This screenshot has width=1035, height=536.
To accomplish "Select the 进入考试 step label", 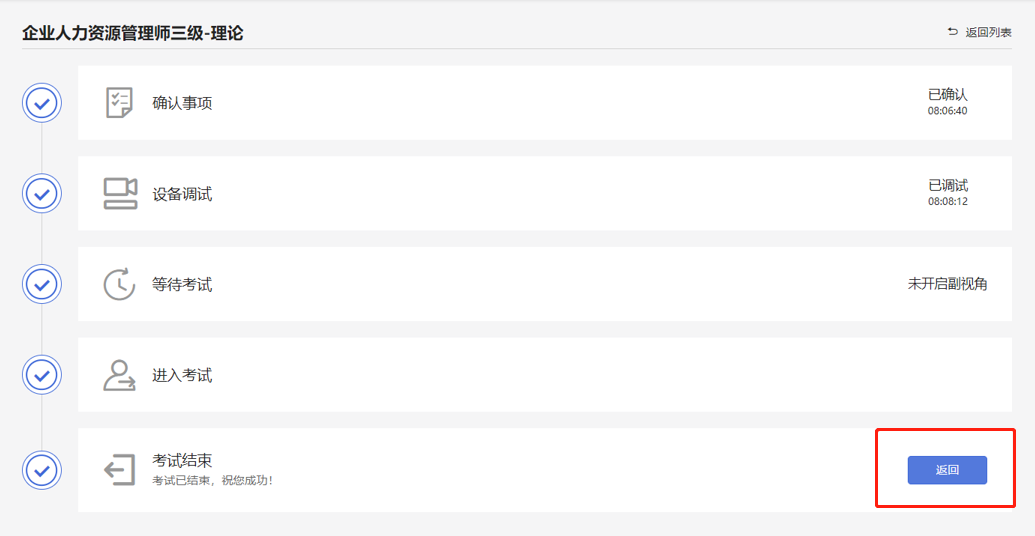I will point(182,375).
